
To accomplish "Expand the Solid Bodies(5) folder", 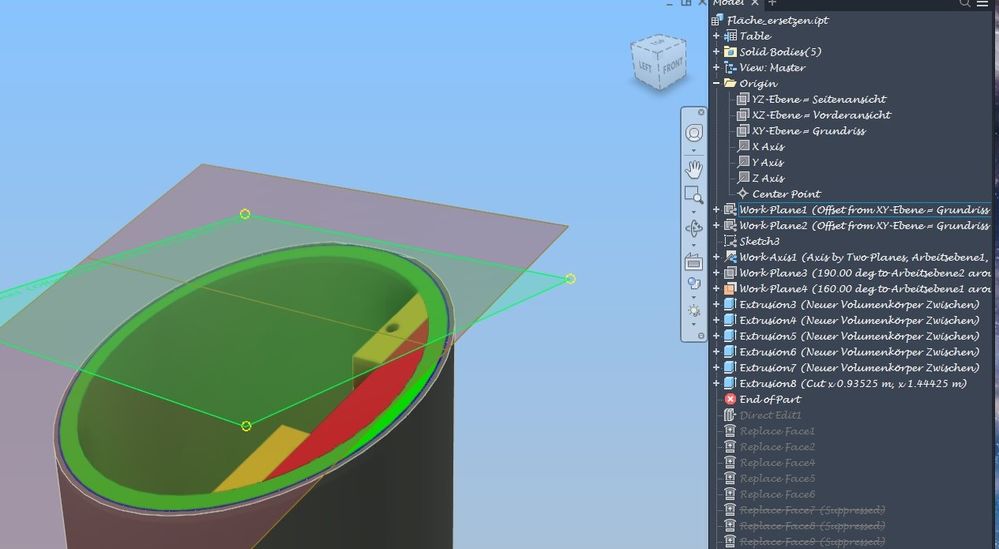I will tap(716, 52).
